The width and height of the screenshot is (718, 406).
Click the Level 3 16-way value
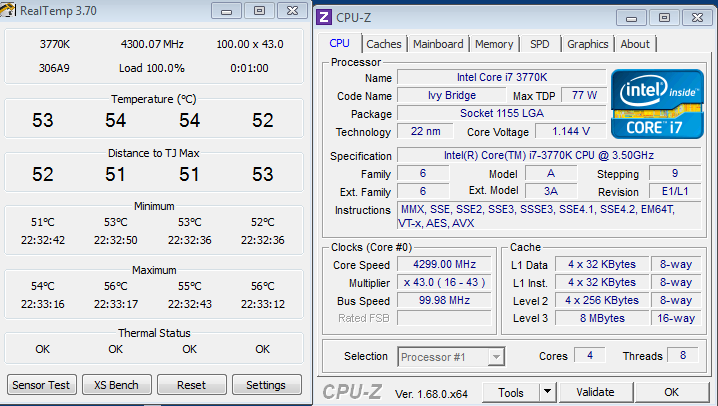[x=676, y=318]
